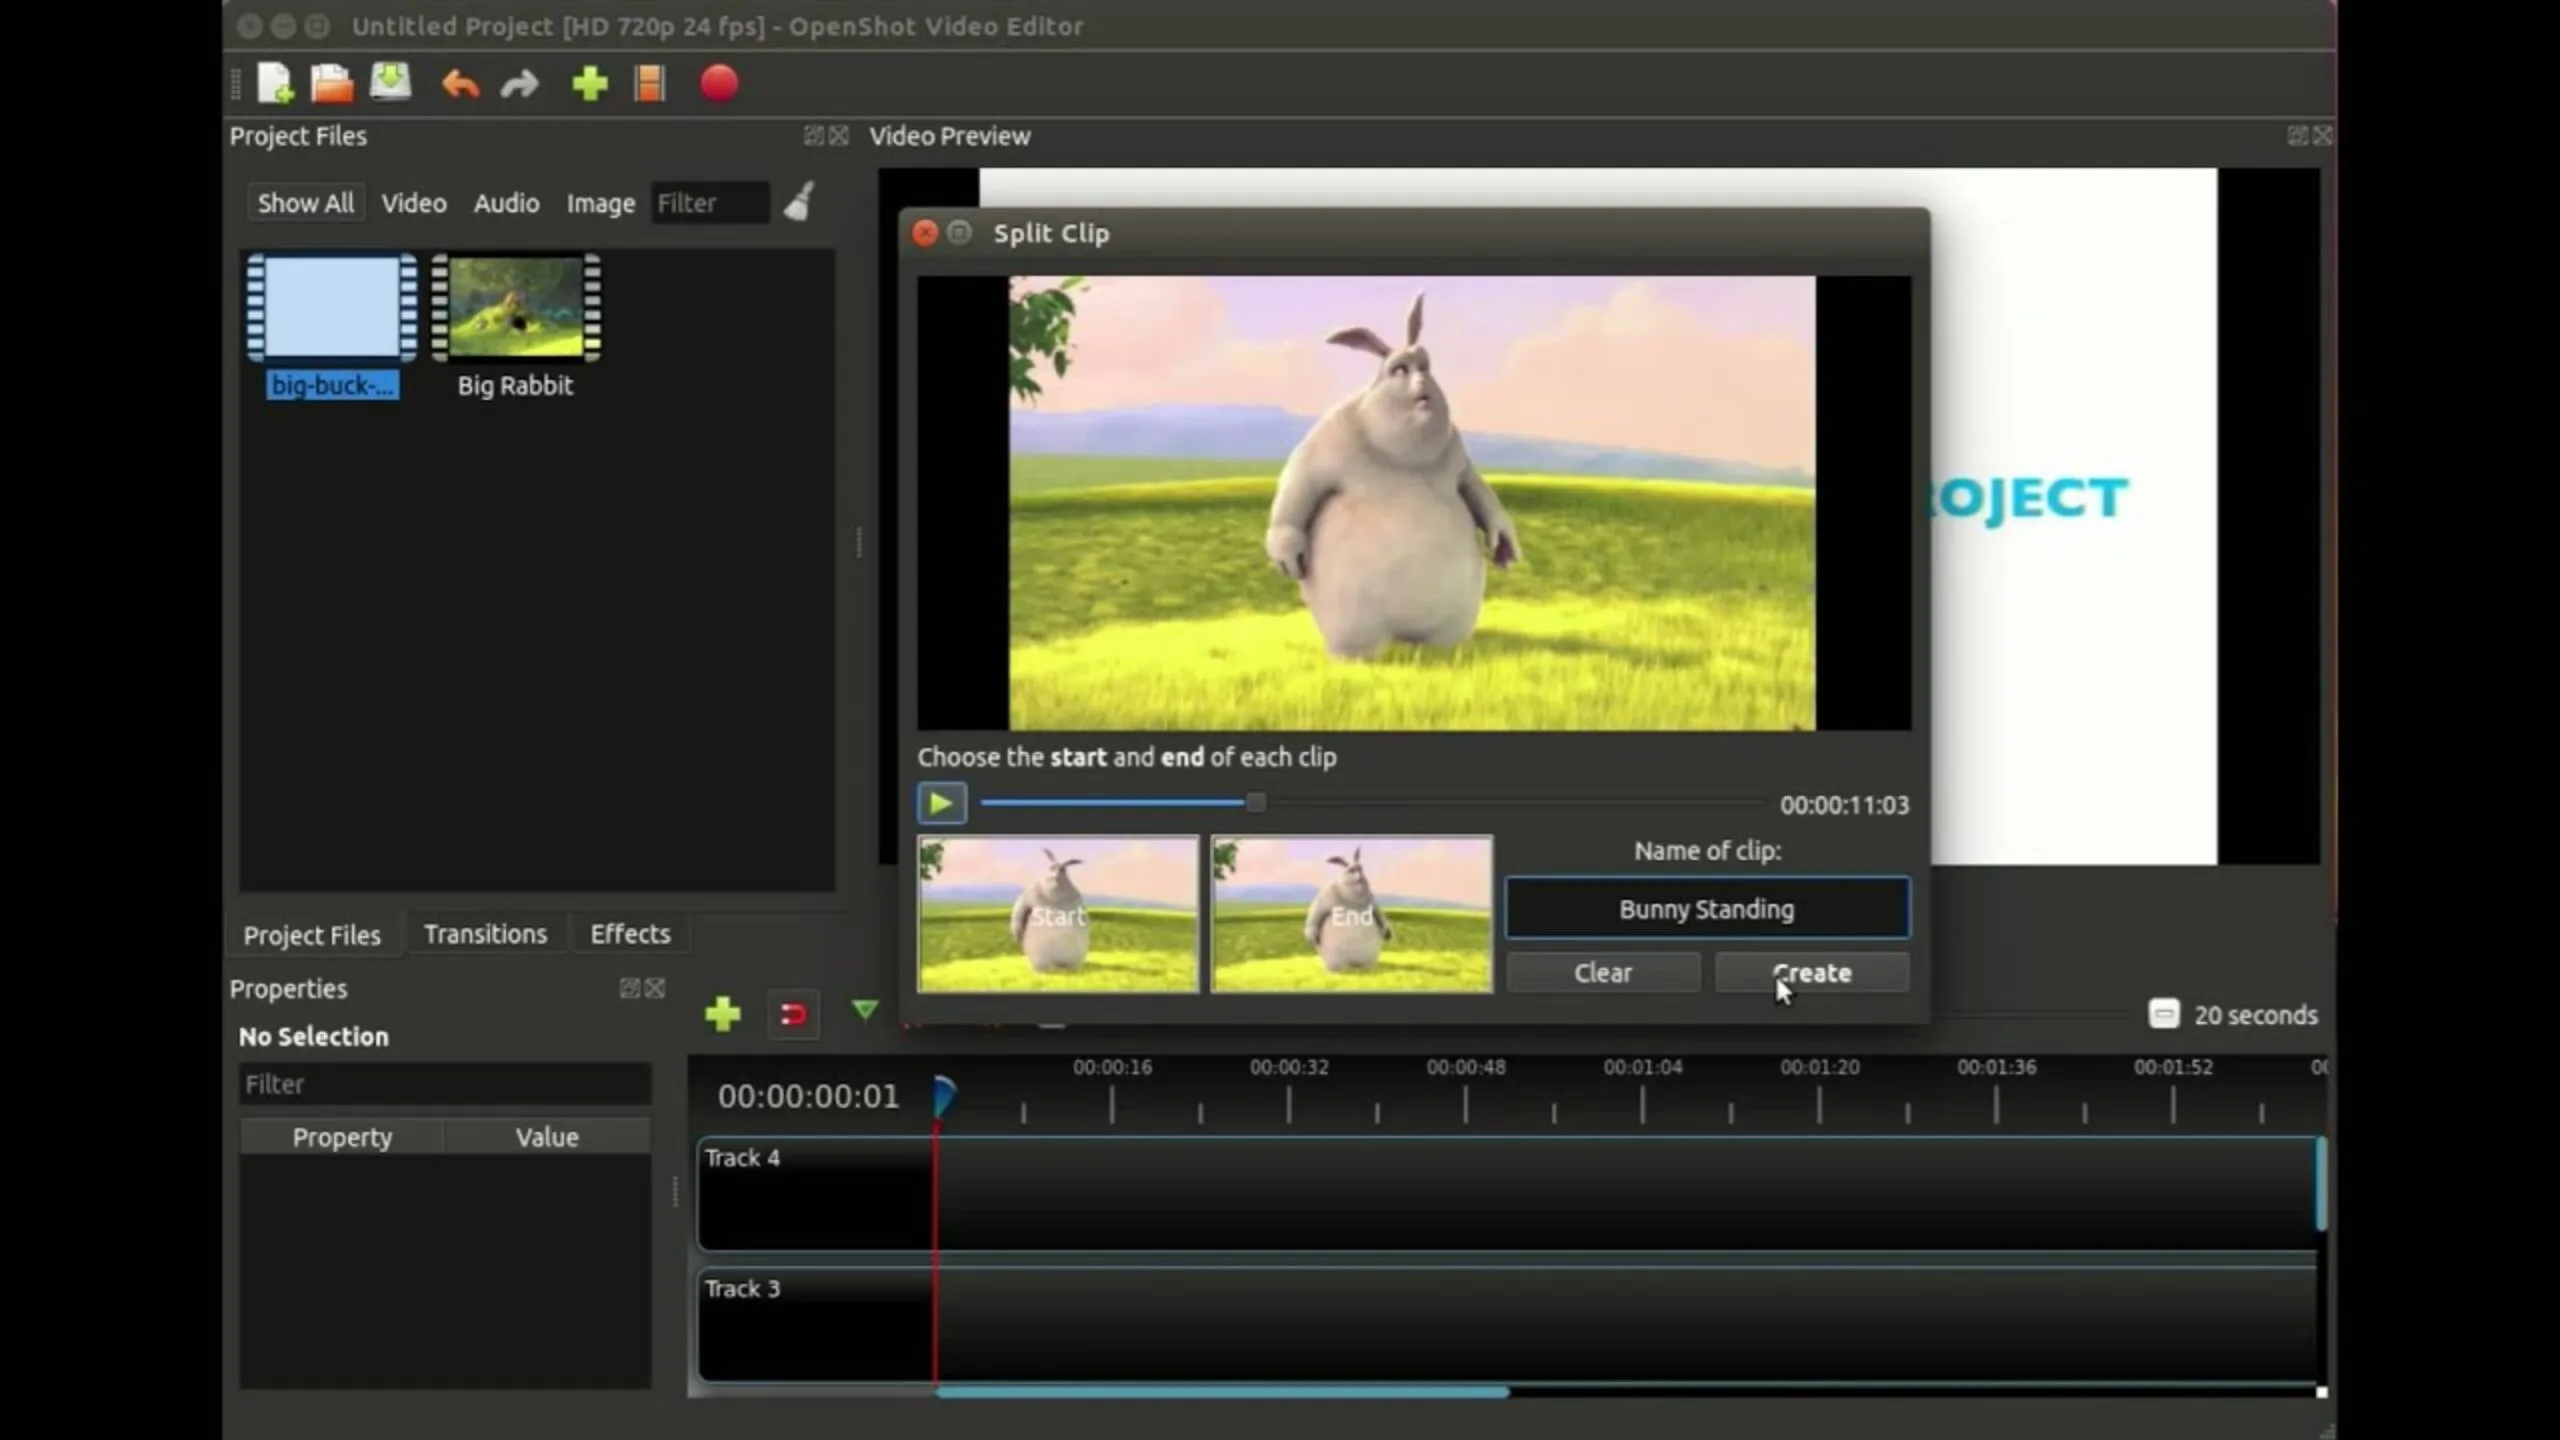The width and height of the screenshot is (2560, 1440).
Task: Switch to the Transitions tab
Action: (x=485, y=934)
